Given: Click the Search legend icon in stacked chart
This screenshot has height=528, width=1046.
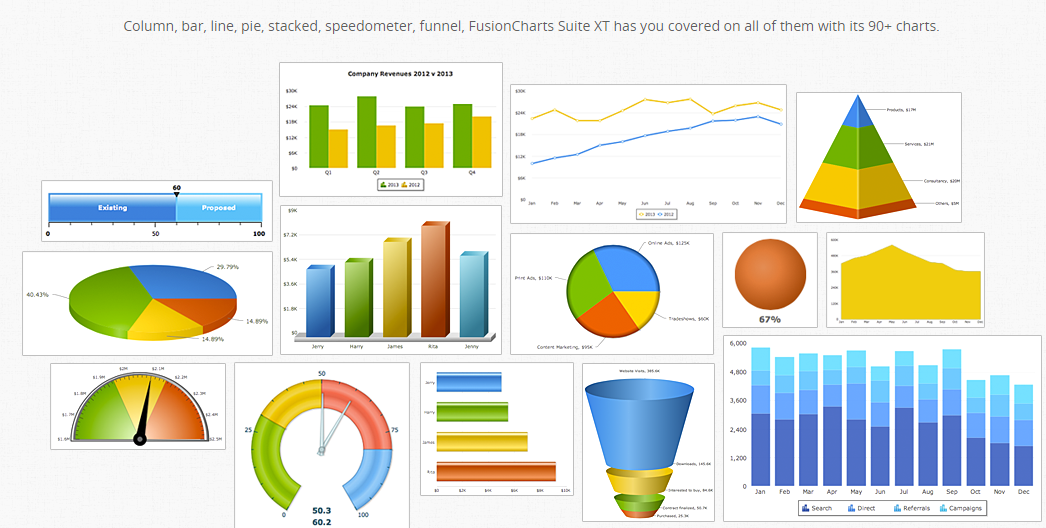Looking at the screenshot, I should [805, 508].
